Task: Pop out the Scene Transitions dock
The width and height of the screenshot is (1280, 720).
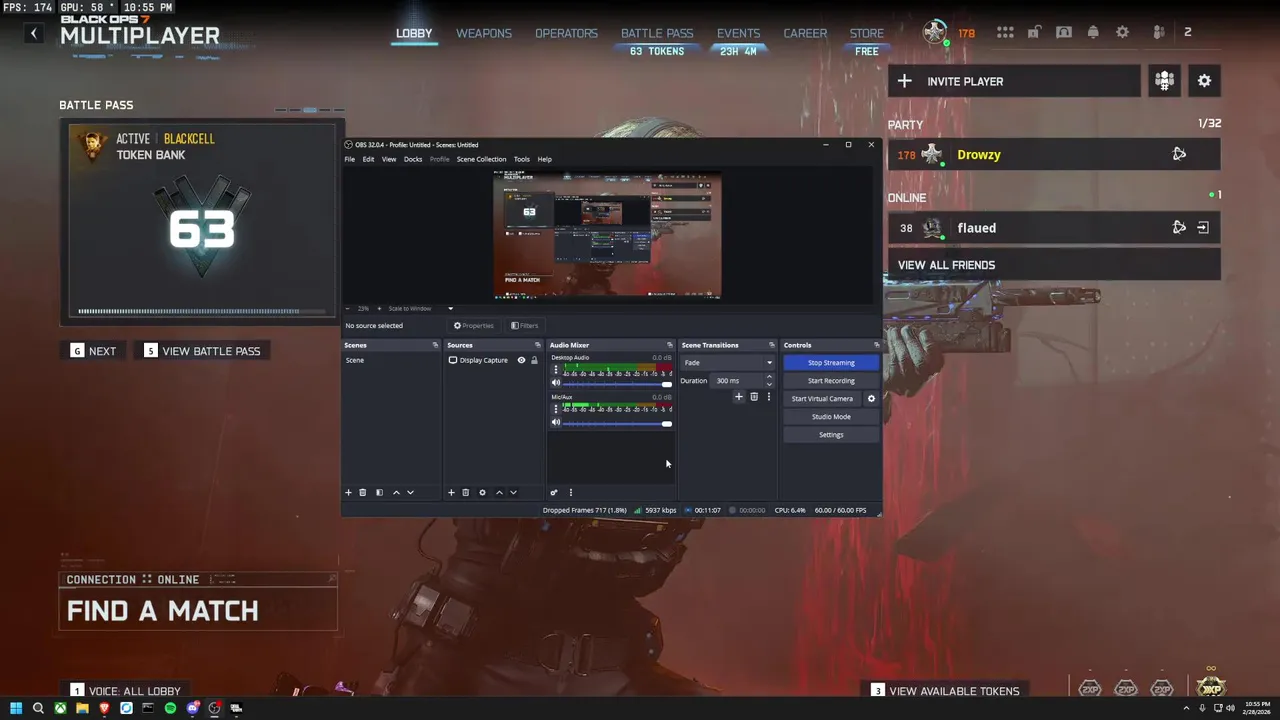Action: 771,345
